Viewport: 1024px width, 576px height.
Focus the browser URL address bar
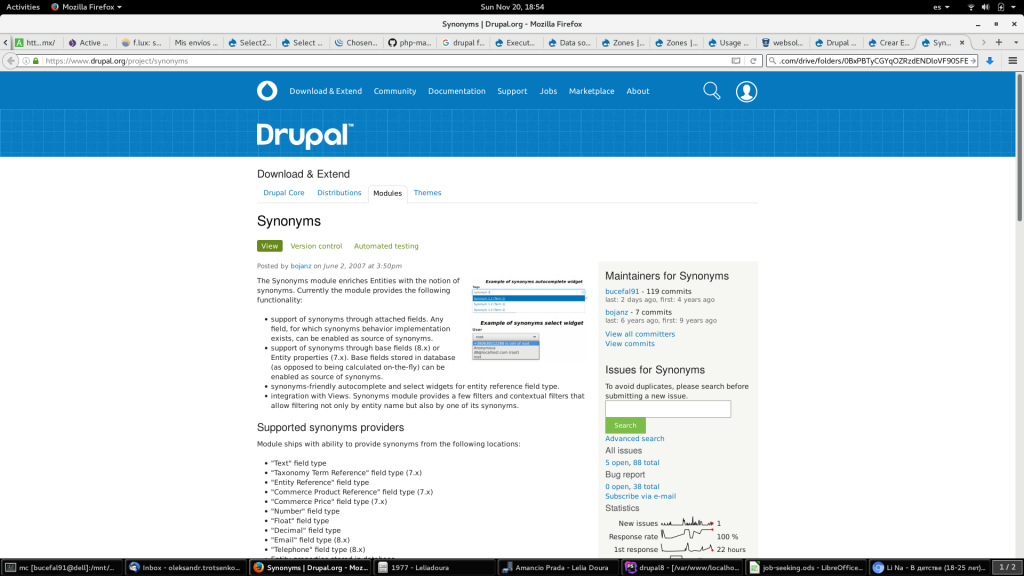385,61
